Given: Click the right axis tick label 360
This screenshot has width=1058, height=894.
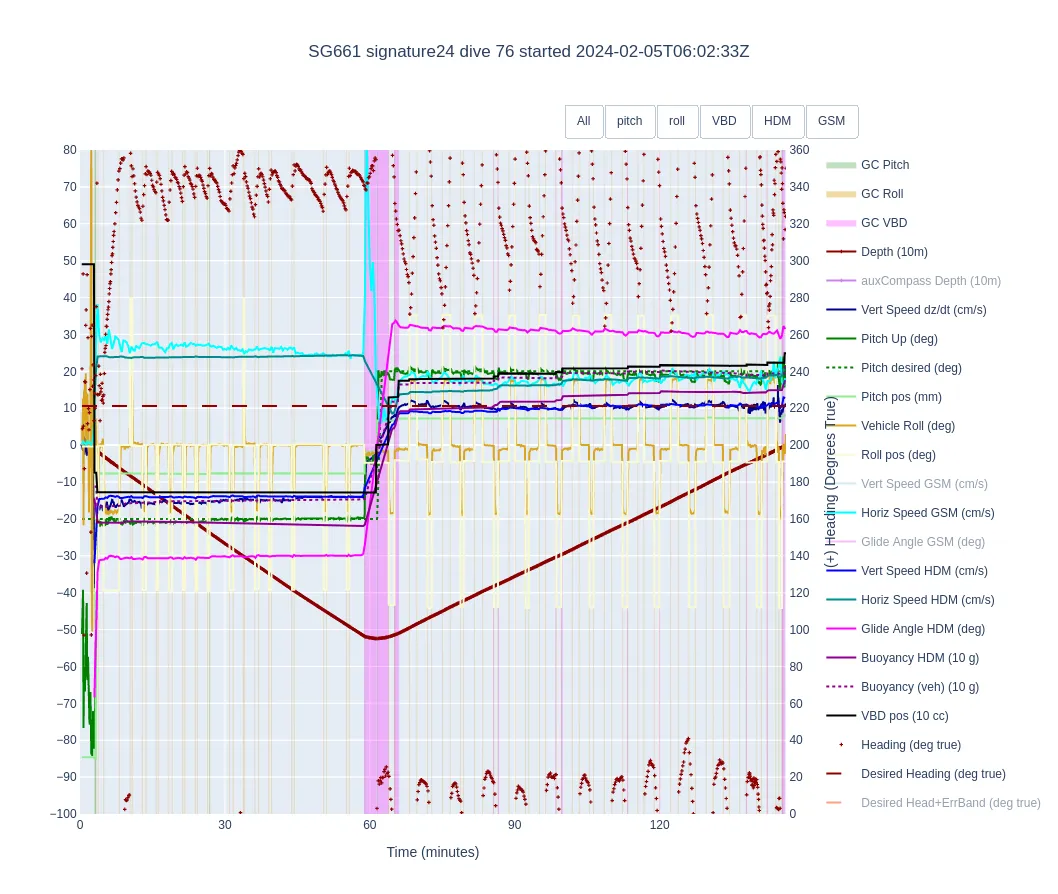Looking at the screenshot, I should click(799, 150).
